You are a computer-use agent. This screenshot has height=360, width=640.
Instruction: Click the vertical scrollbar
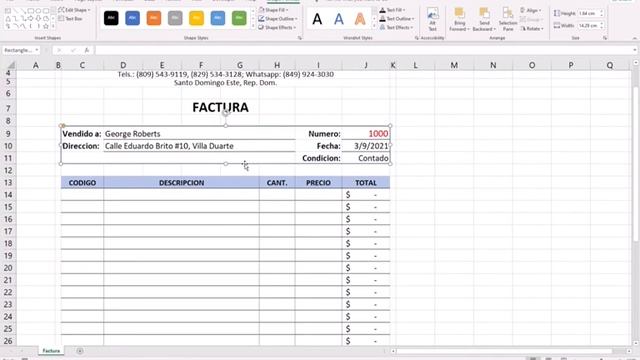(x=636, y=163)
